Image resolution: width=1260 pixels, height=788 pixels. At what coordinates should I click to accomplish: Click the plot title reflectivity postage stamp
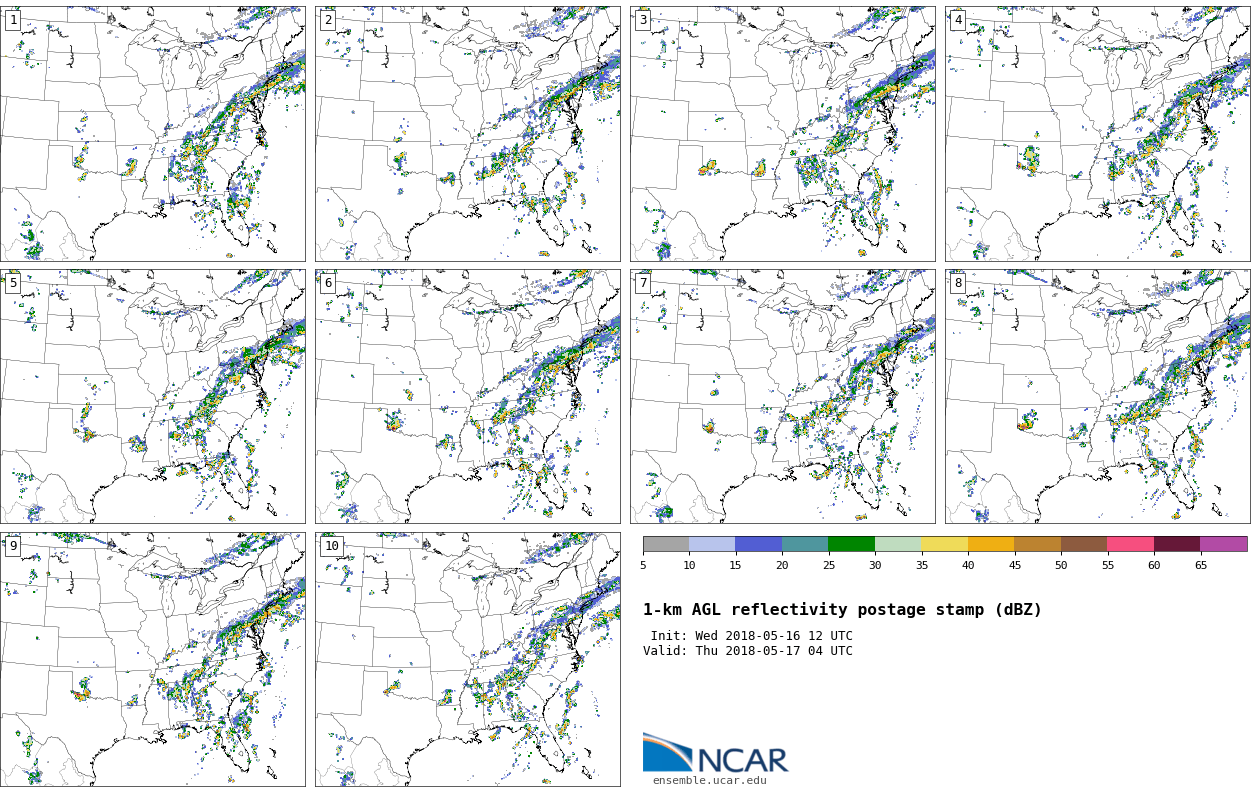(842, 610)
